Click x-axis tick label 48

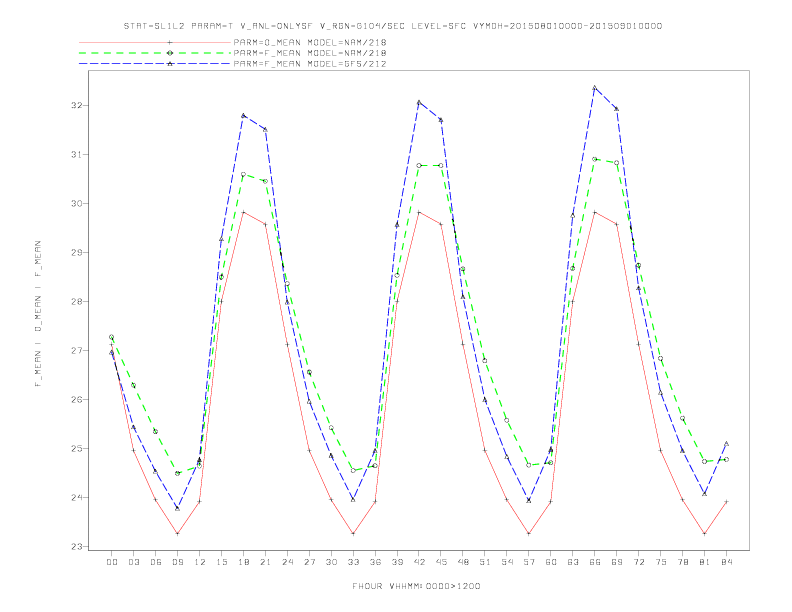tap(463, 562)
